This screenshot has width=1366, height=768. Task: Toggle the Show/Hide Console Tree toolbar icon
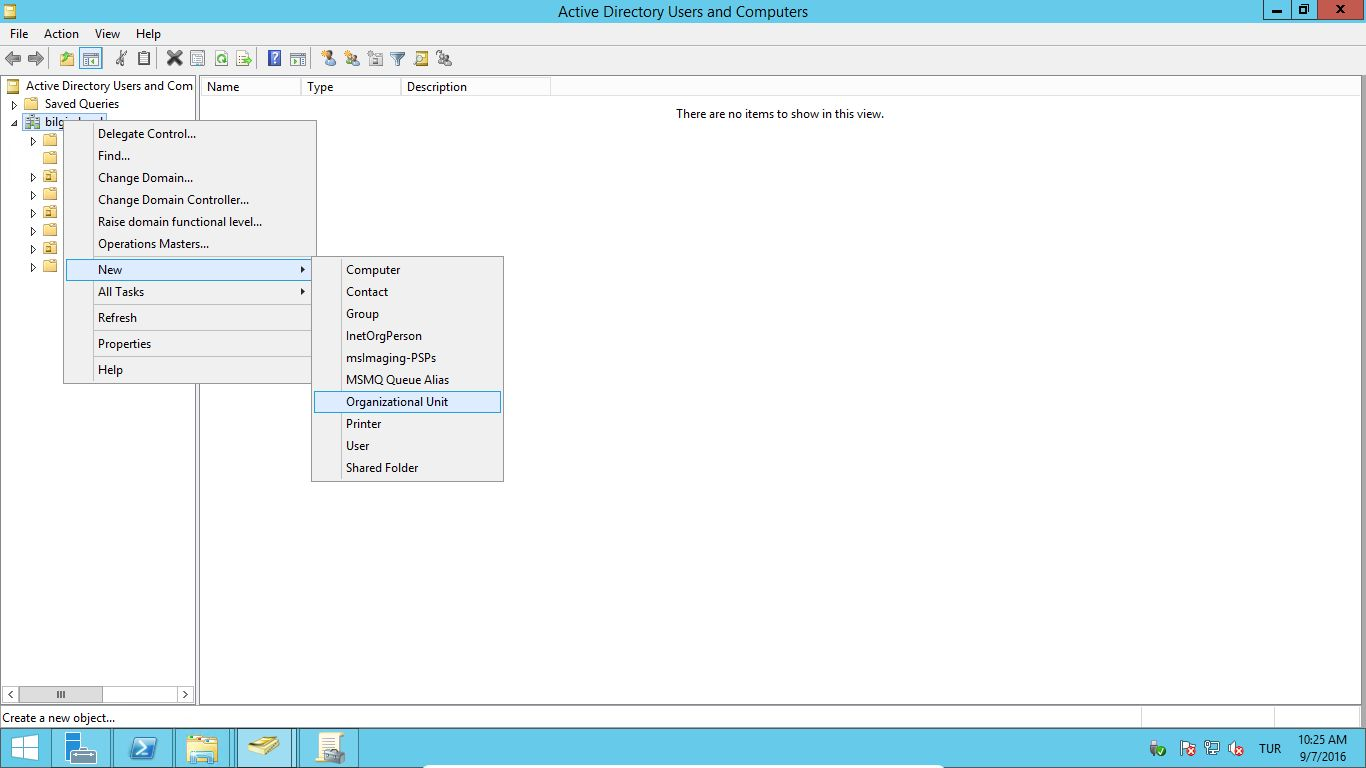point(91,59)
